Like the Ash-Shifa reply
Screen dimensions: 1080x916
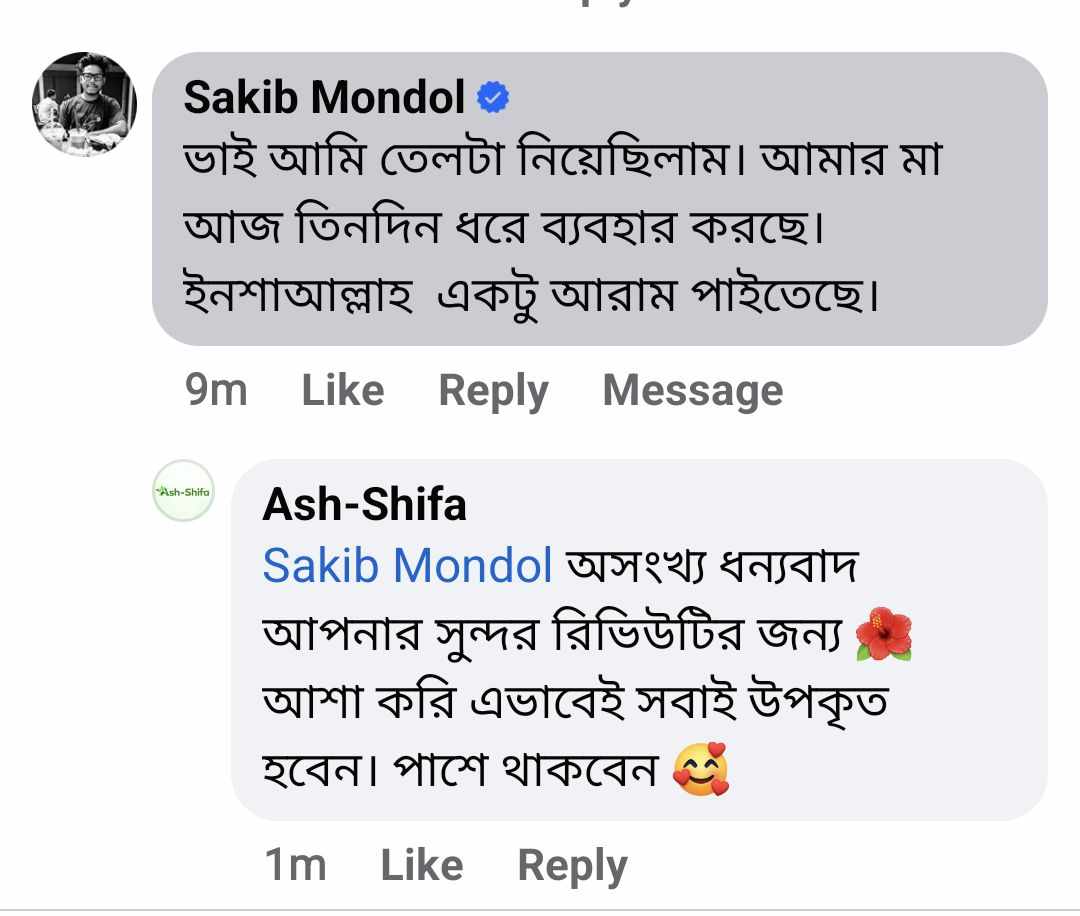[x=421, y=865]
